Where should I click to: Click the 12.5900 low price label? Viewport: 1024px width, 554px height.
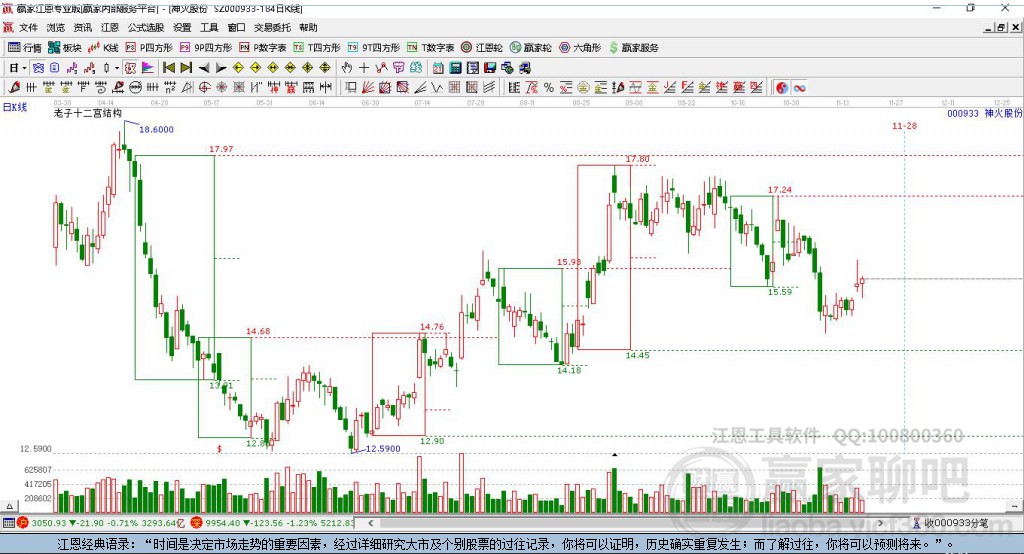tap(383, 449)
